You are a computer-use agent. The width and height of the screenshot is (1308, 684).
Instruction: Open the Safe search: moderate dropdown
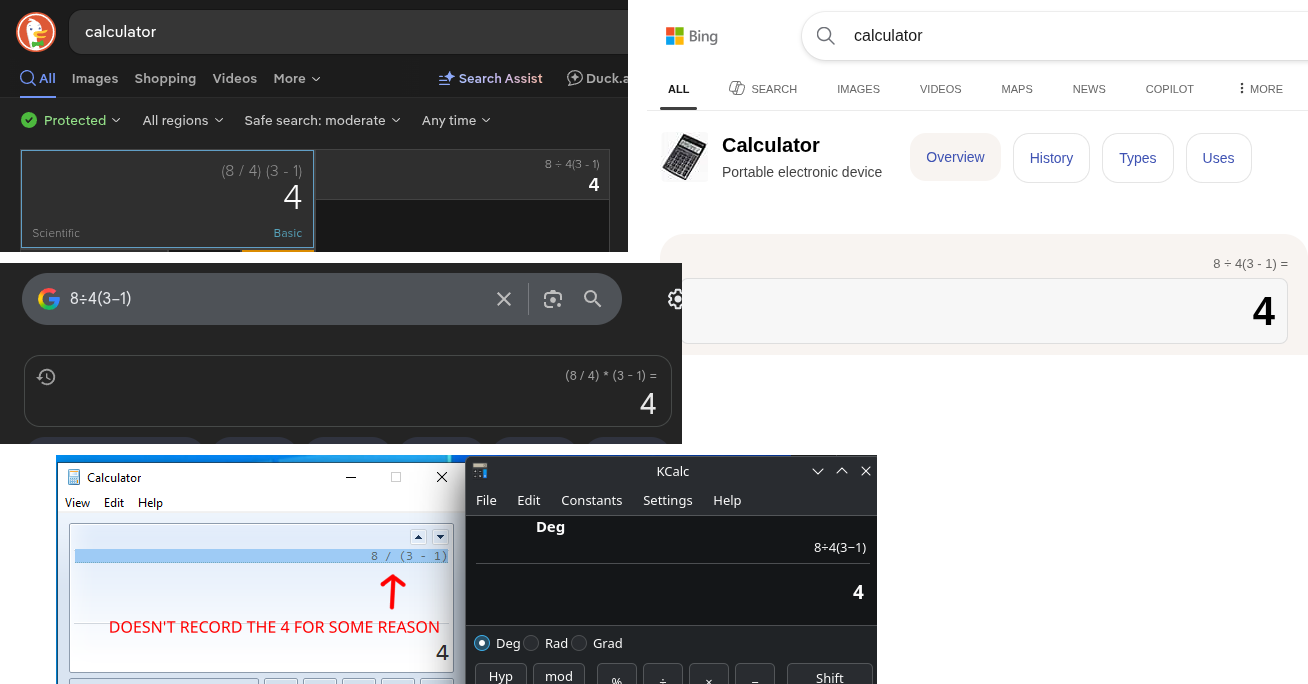(x=323, y=120)
